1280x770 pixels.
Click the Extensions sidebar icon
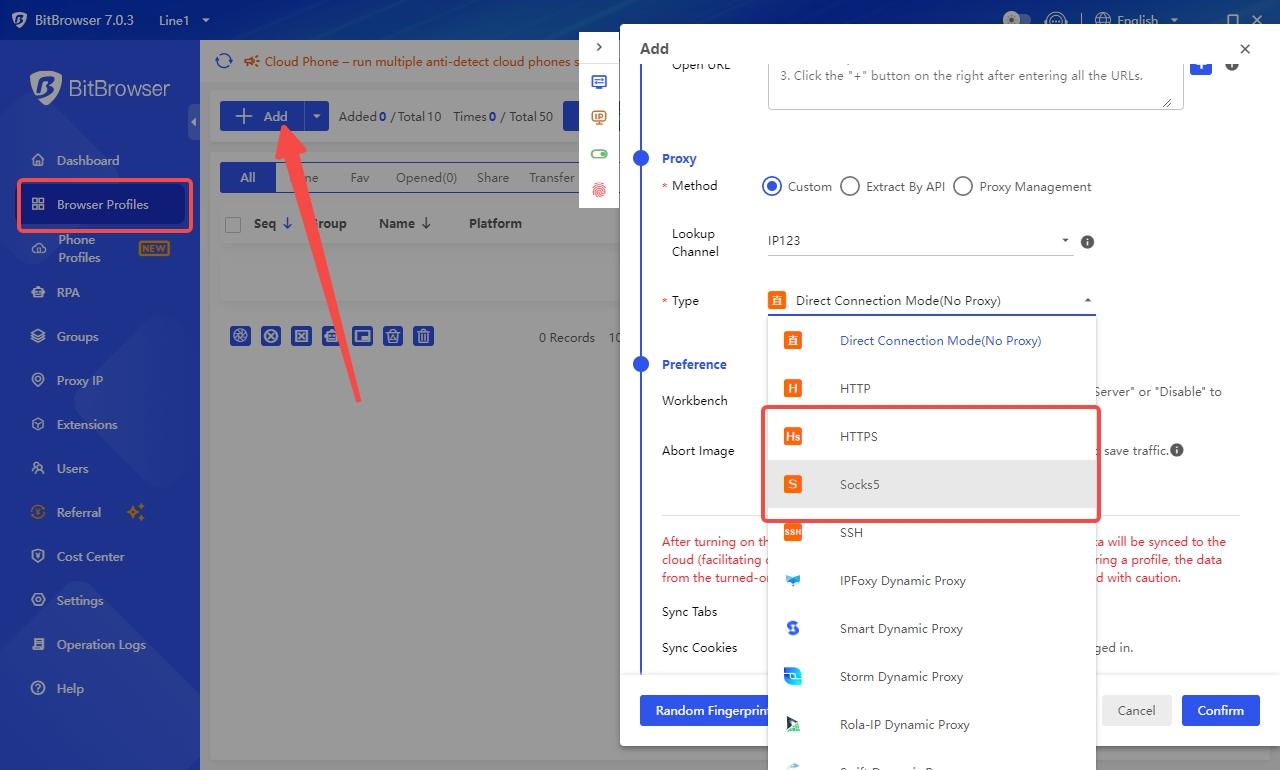[38, 425]
